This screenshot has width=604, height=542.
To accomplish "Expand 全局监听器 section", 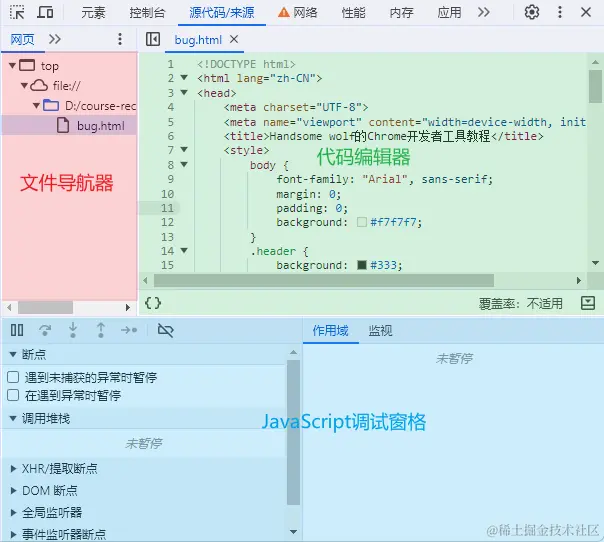I will [13, 512].
